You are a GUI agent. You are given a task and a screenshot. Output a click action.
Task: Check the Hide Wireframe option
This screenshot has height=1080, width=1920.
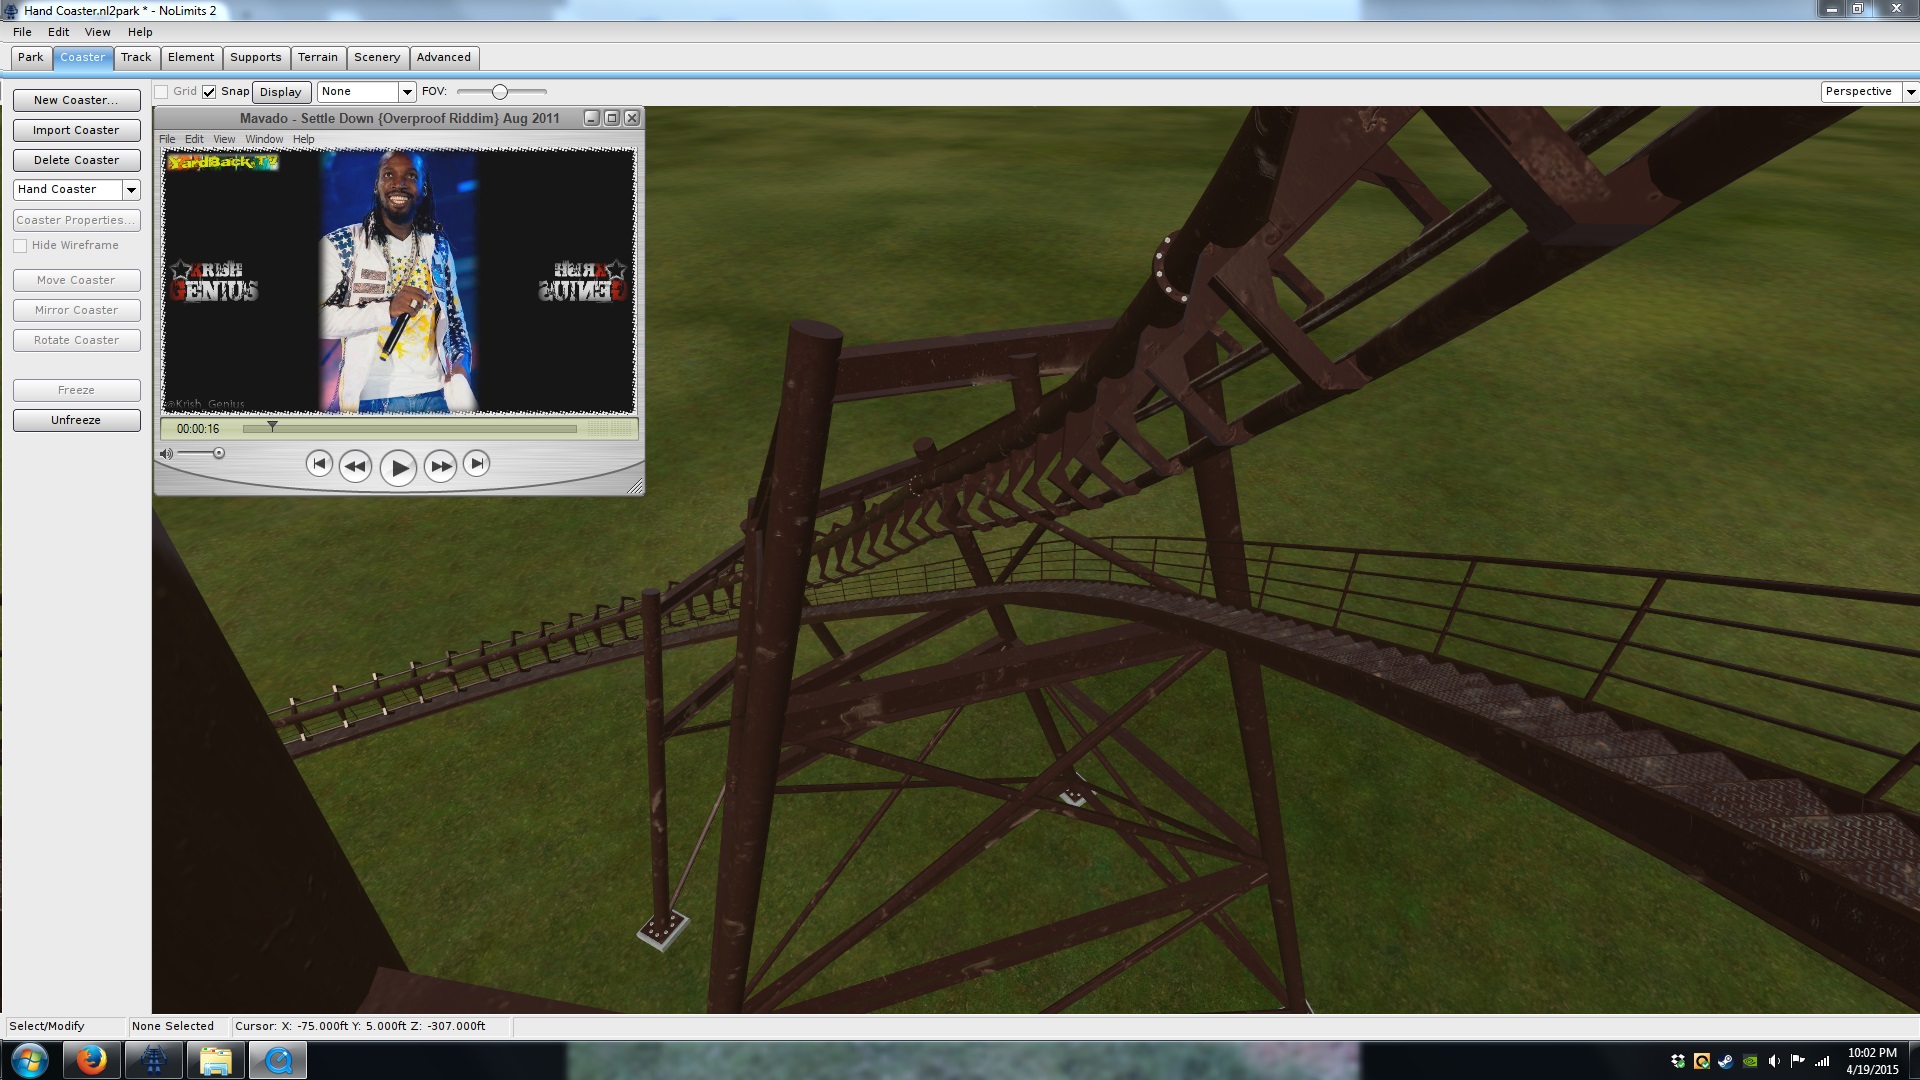[x=20, y=246]
